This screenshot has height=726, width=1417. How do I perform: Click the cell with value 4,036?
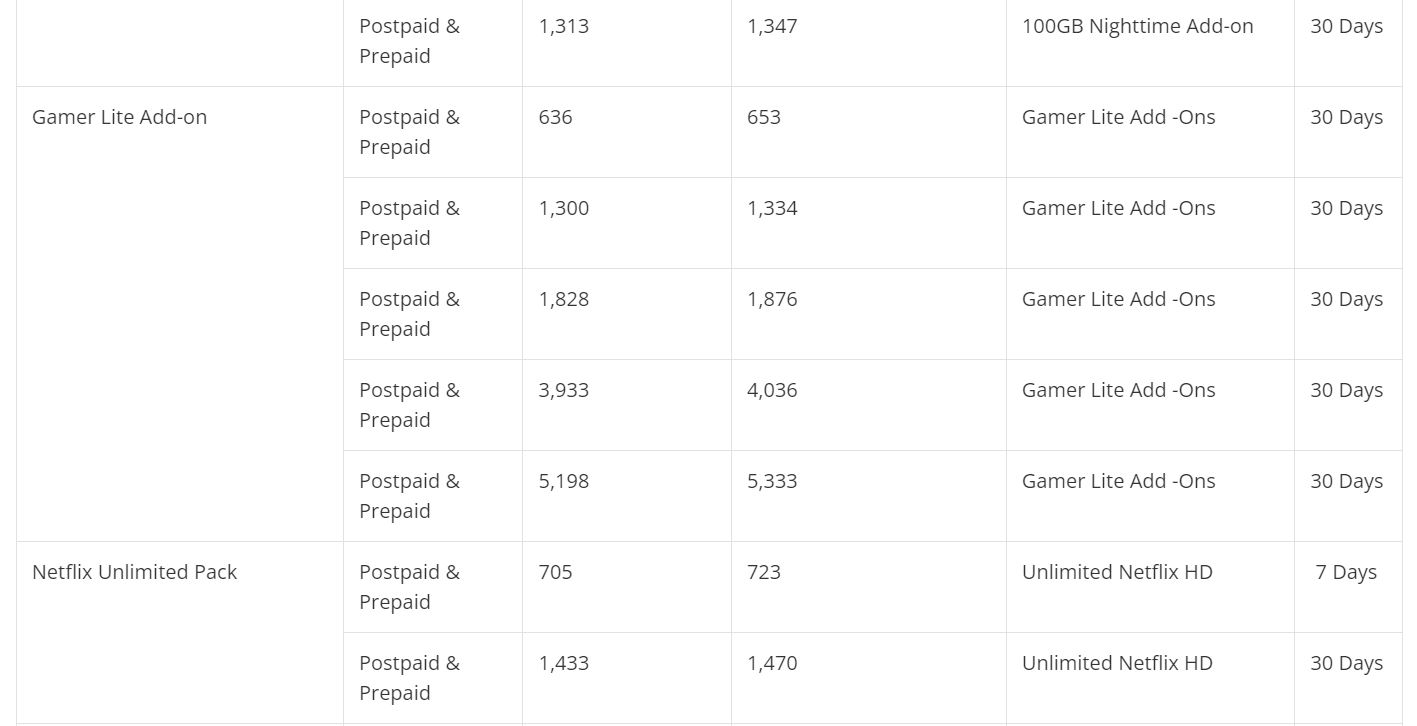(772, 390)
